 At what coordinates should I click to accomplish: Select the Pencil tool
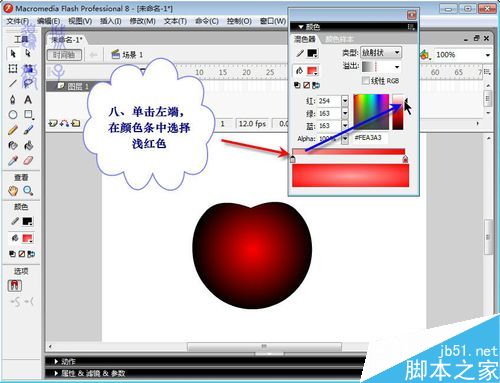13,130
